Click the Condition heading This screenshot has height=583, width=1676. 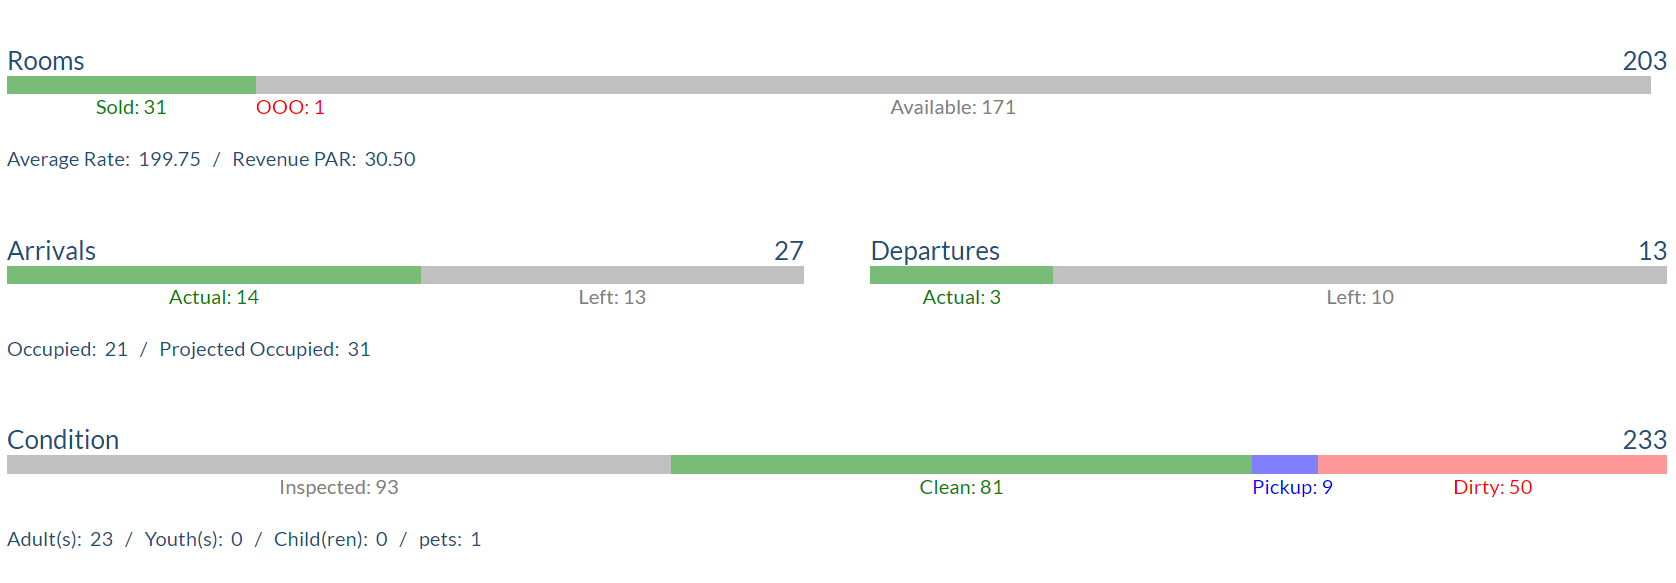tap(63, 440)
